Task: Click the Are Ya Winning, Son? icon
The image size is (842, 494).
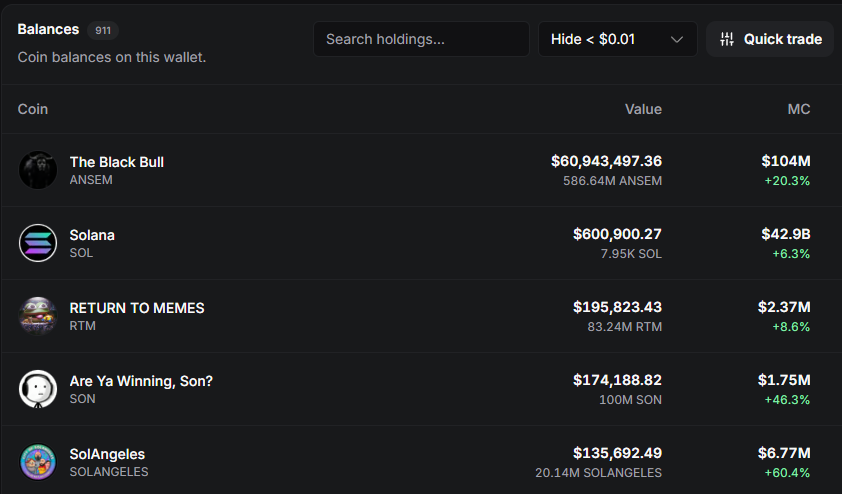Action: (38, 389)
